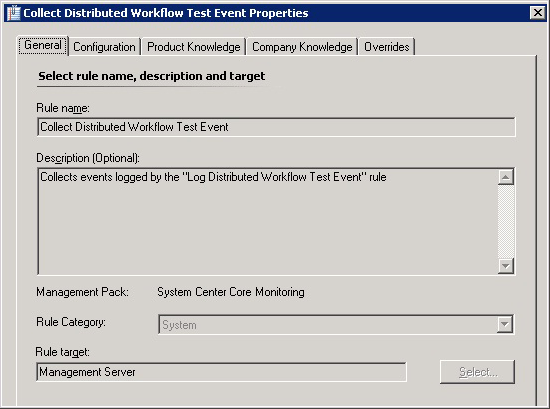Click the description scrollbar track
Viewport: 550px width, 409px height.
506,221
